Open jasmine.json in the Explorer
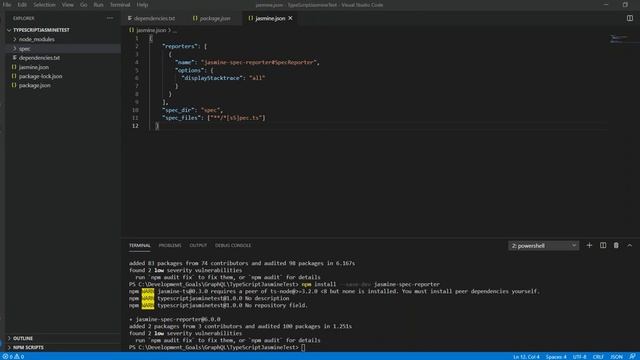 [x=33, y=67]
